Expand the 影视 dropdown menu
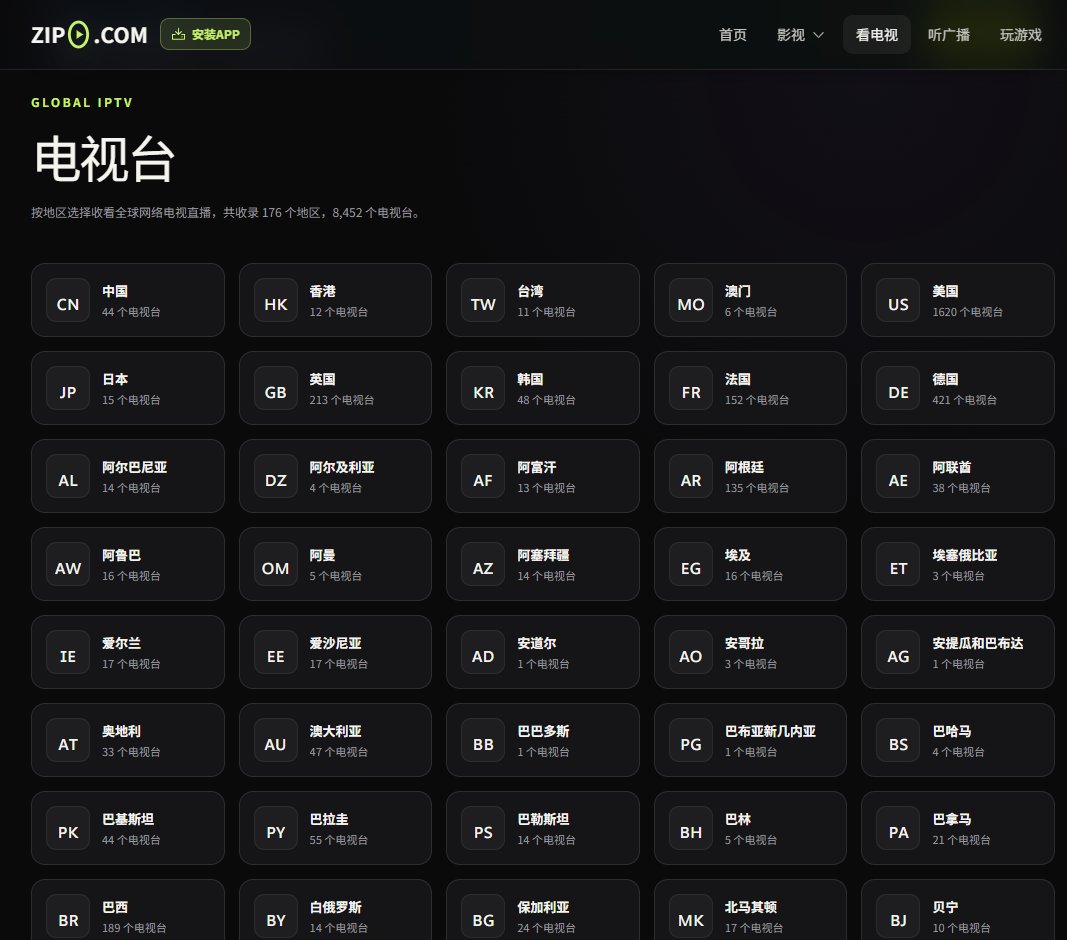This screenshot has height=940, width=1067. 800,35
